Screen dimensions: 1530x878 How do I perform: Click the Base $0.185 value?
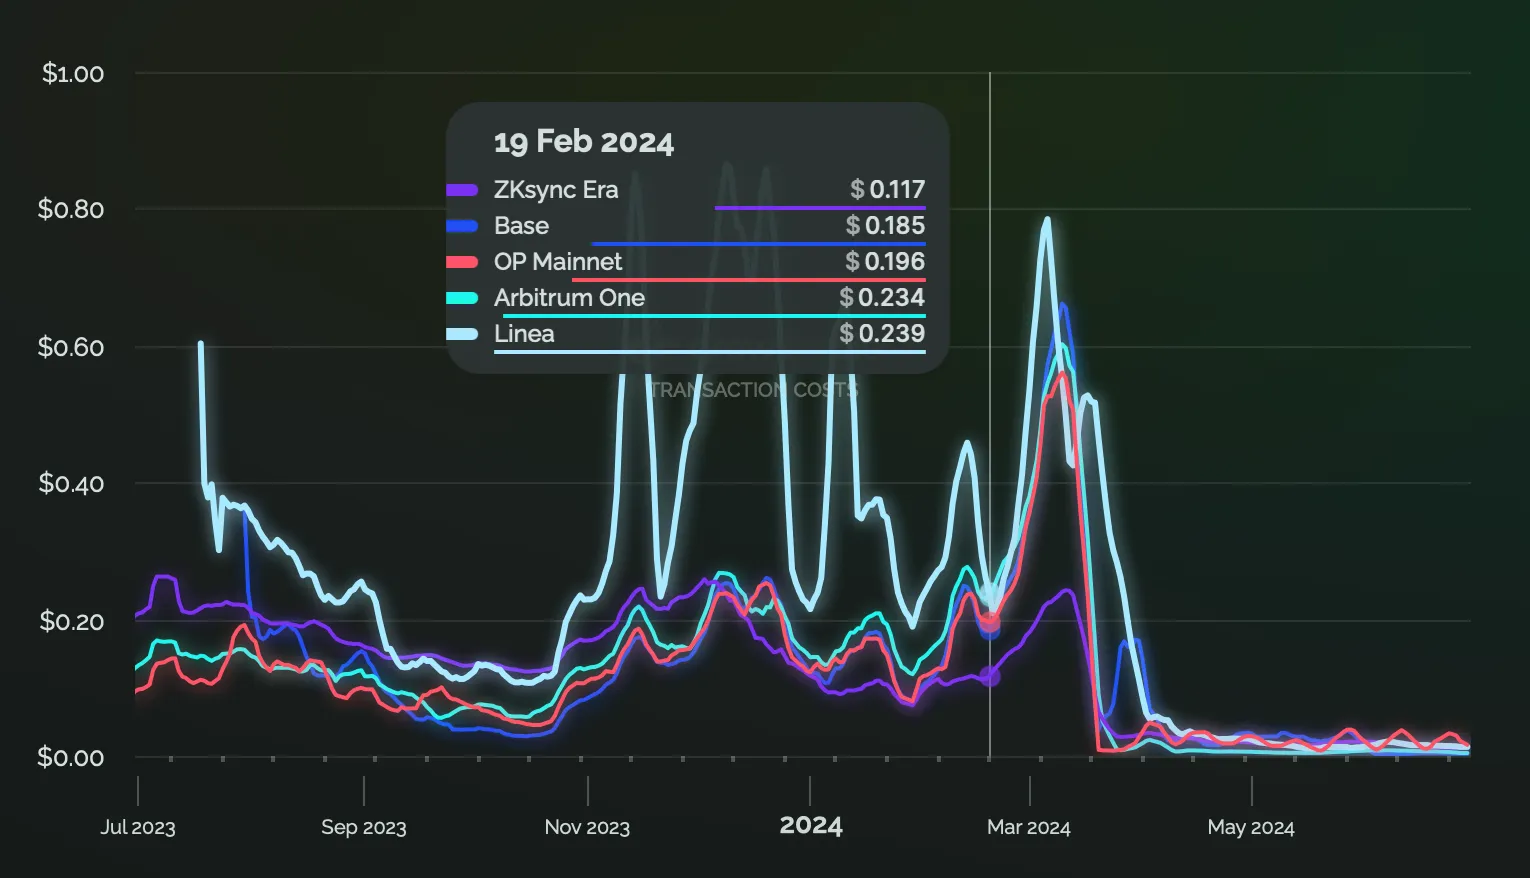pos(885,226)
